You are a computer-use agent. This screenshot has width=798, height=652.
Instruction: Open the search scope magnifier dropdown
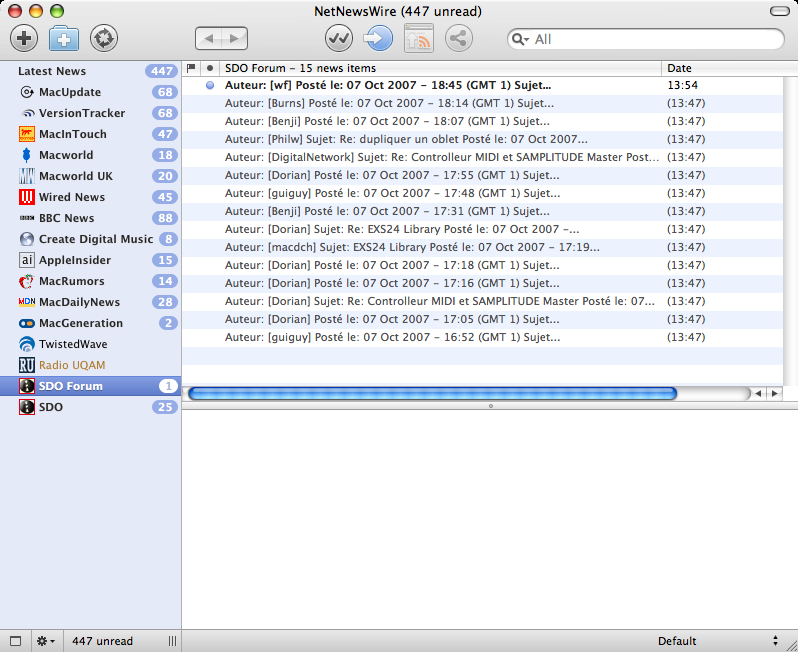(x=520, y=39)
